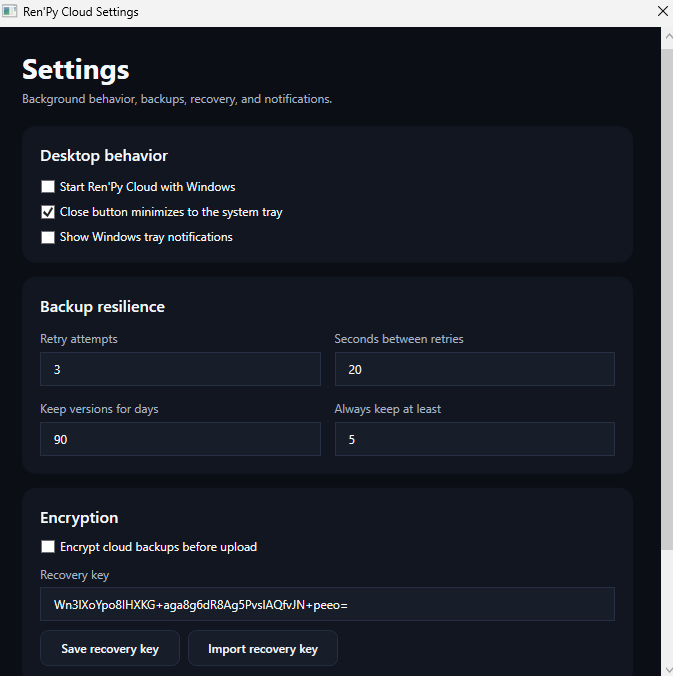Click the vertical scrollbar thumb
This screenshot has width=673, height=676.
pyautogui.click(x=667, y=299)
